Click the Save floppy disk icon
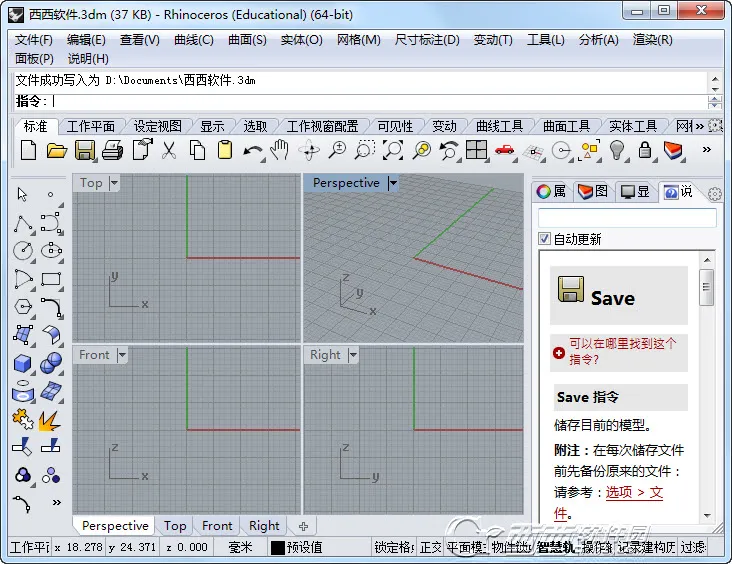The width and height of the screenshot is (732, 564). pos(84,150)
